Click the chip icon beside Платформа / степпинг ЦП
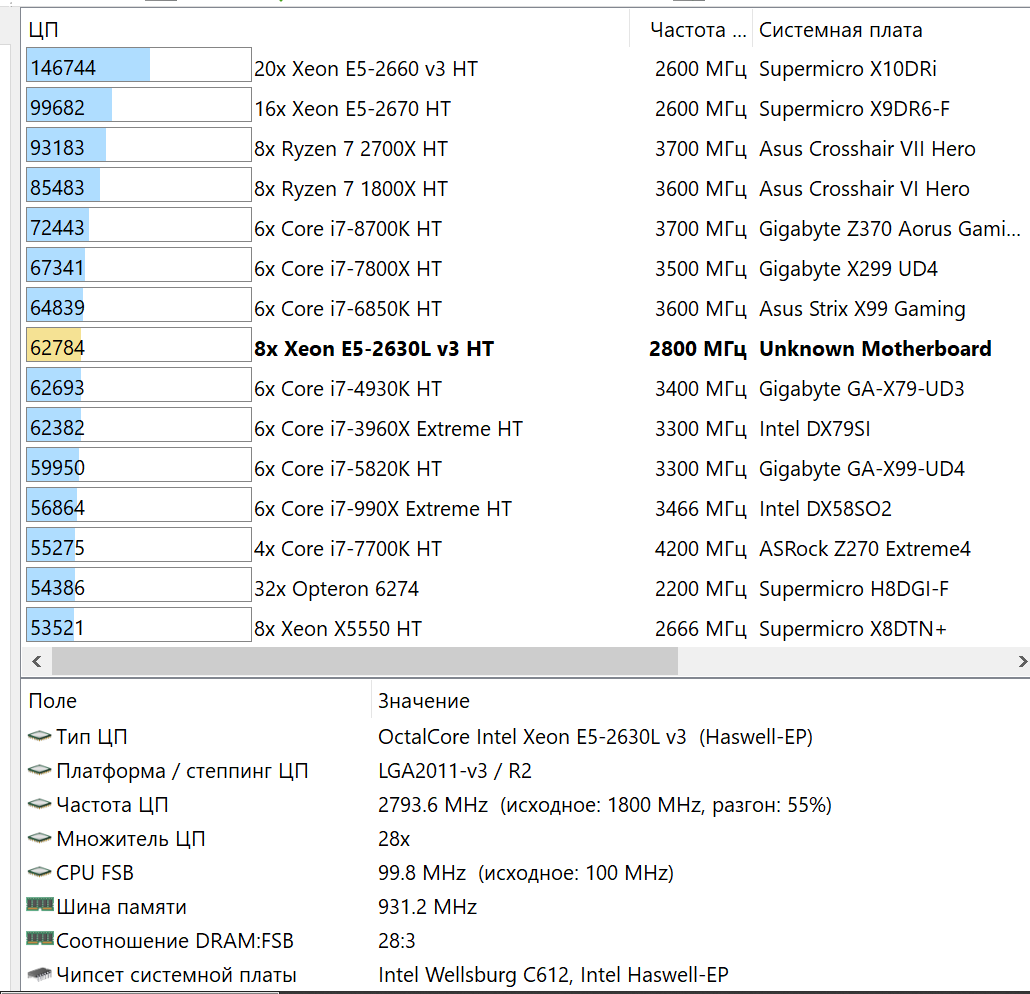The width and height of the screenshot is (1030, 994). [39, 769]
